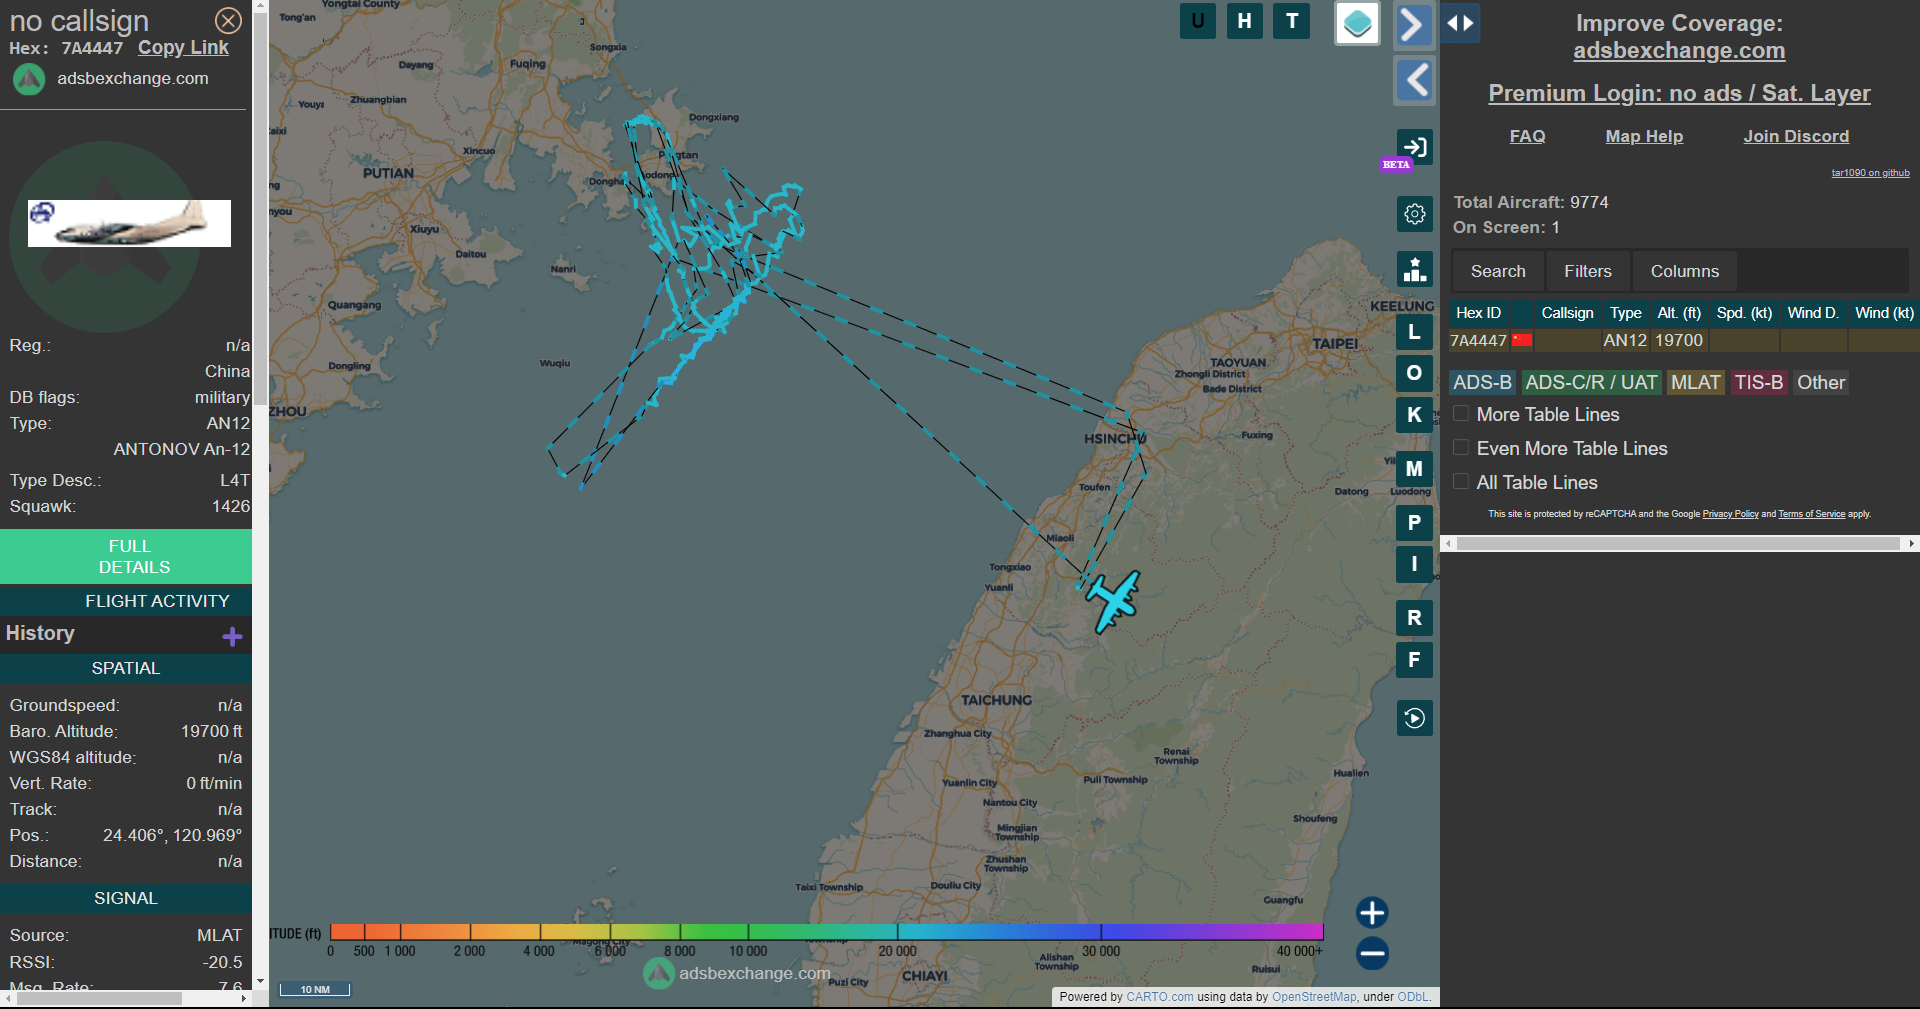Open the map layers selector

tap(1357, 23)
